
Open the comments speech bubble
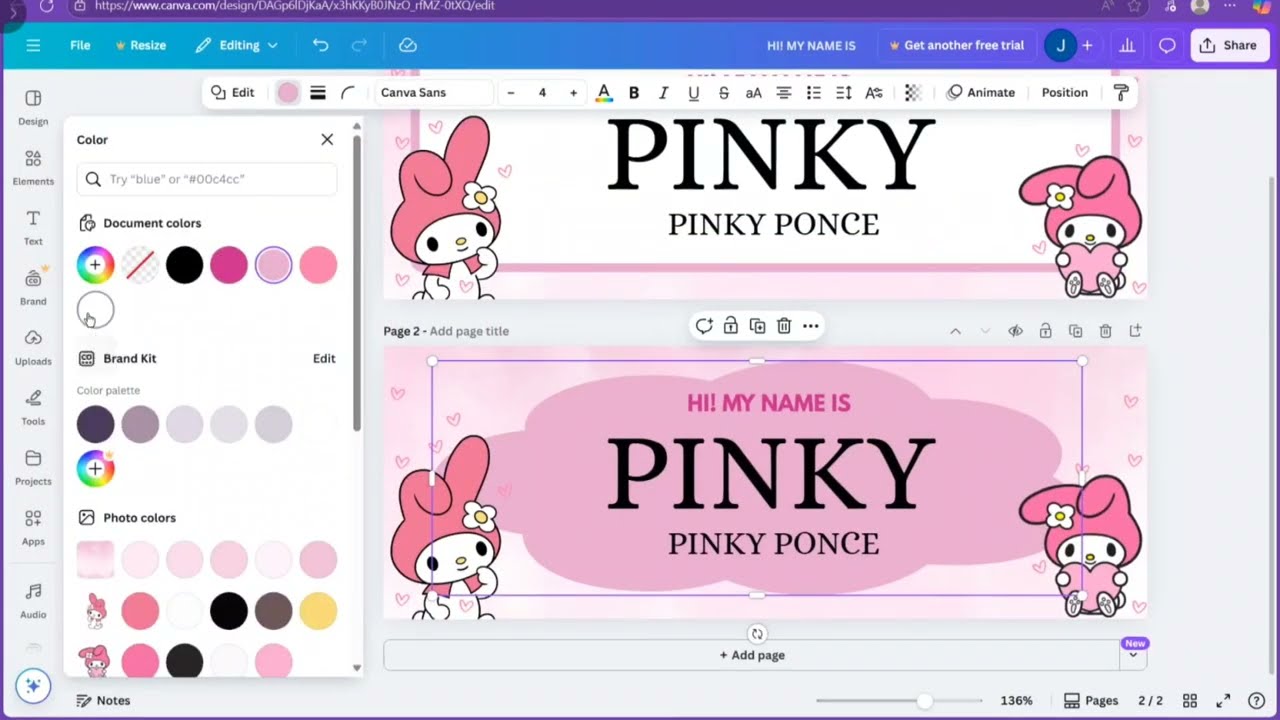(1166, 45)
